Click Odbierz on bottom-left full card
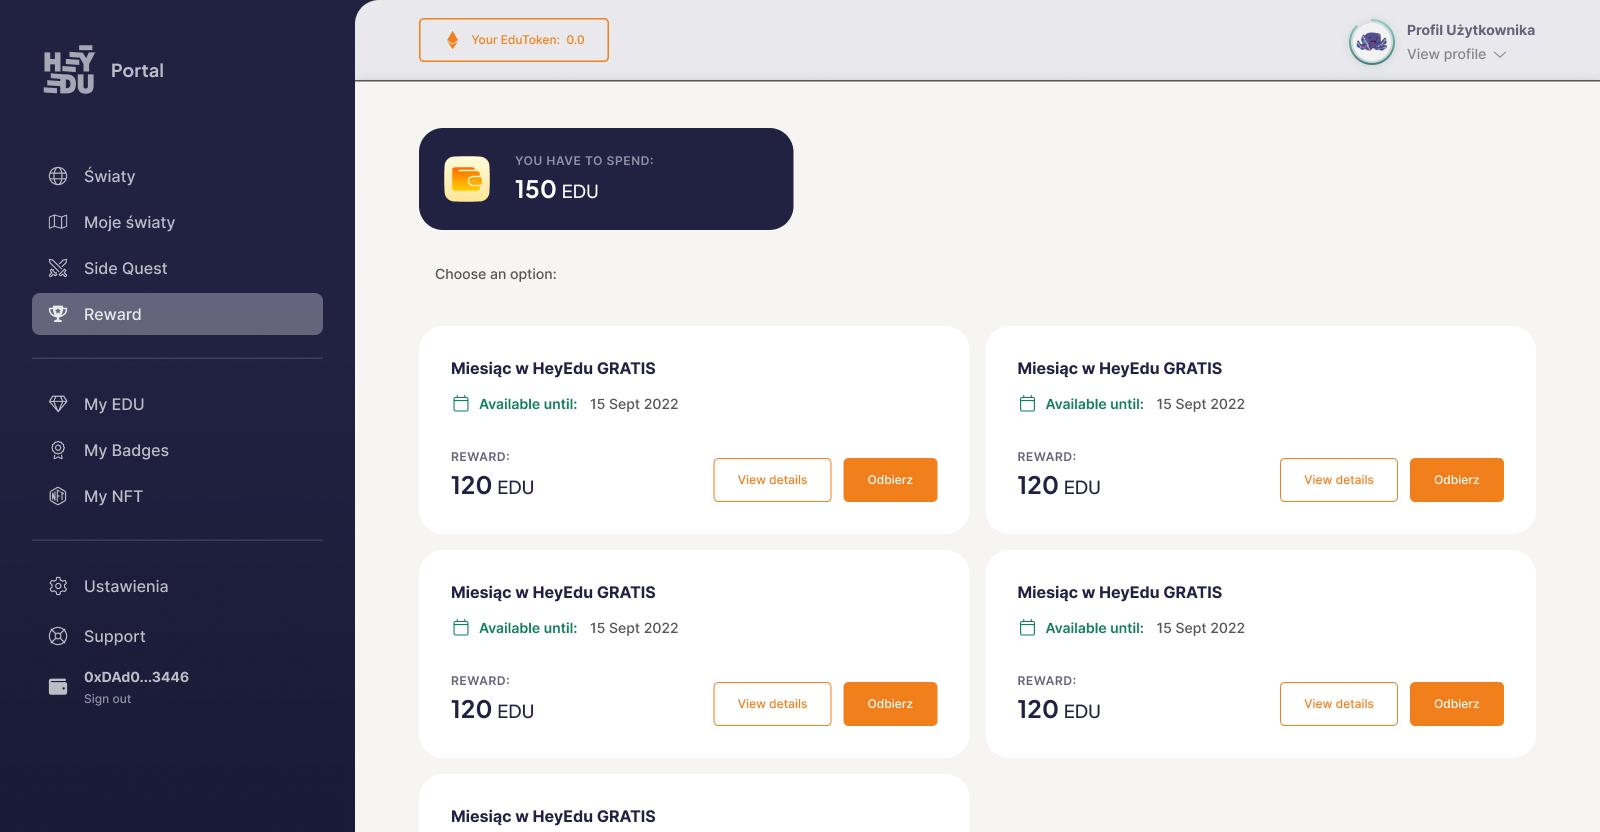The width and height of the screenshot is (1600, 832). pos(890,704)
